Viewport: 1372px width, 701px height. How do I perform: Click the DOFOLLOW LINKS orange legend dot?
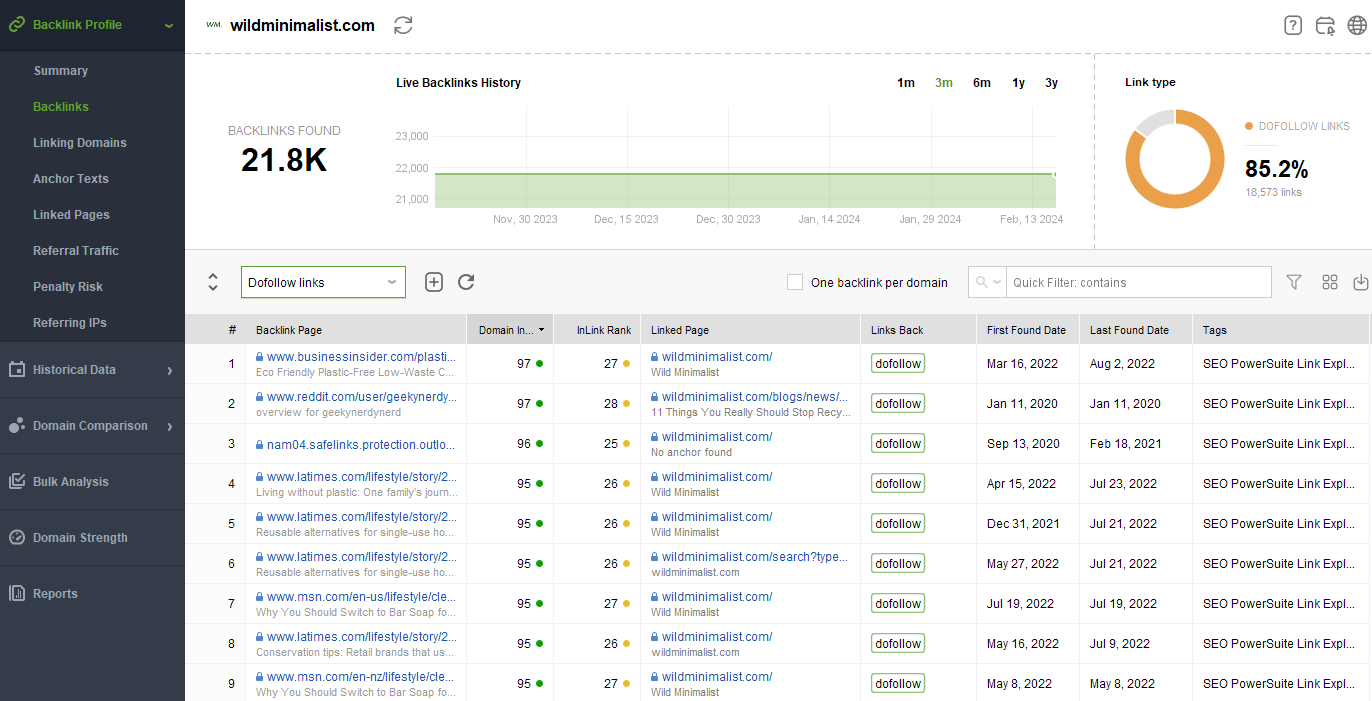coord(1249,126)
